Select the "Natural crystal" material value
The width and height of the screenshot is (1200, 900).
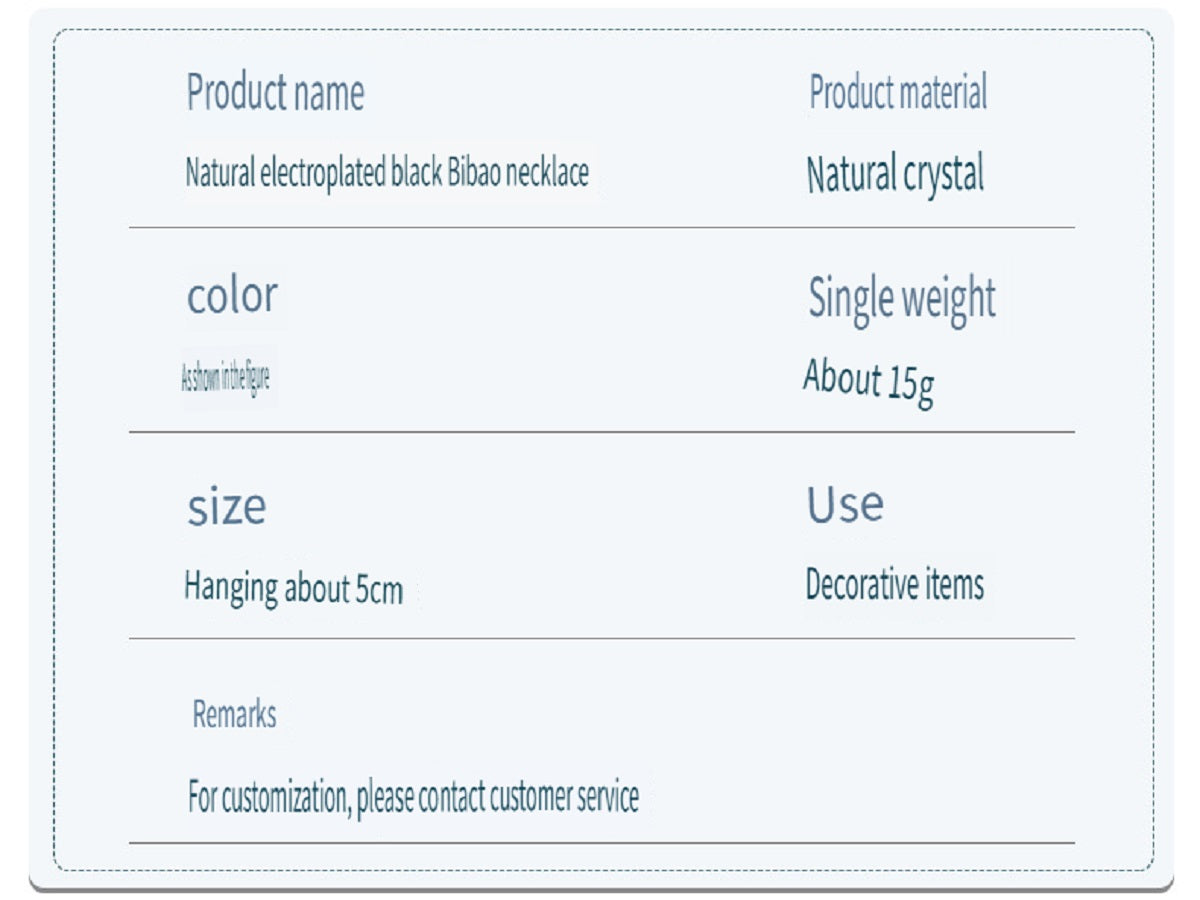pyautogui.click(x=895, y=175)
